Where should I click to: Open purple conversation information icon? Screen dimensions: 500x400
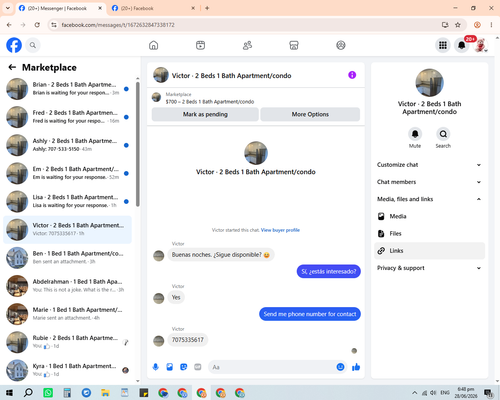352,75
